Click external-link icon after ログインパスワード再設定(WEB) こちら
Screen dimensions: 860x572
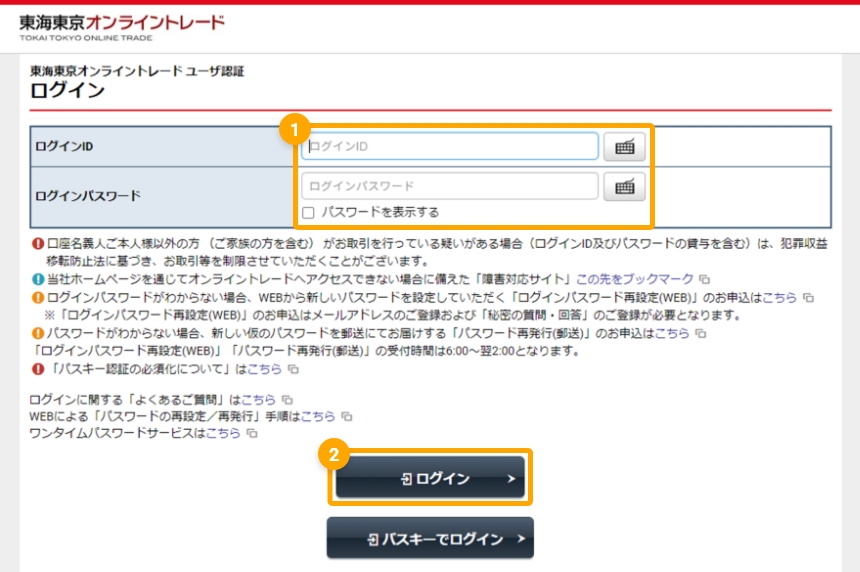click(808, 298)
